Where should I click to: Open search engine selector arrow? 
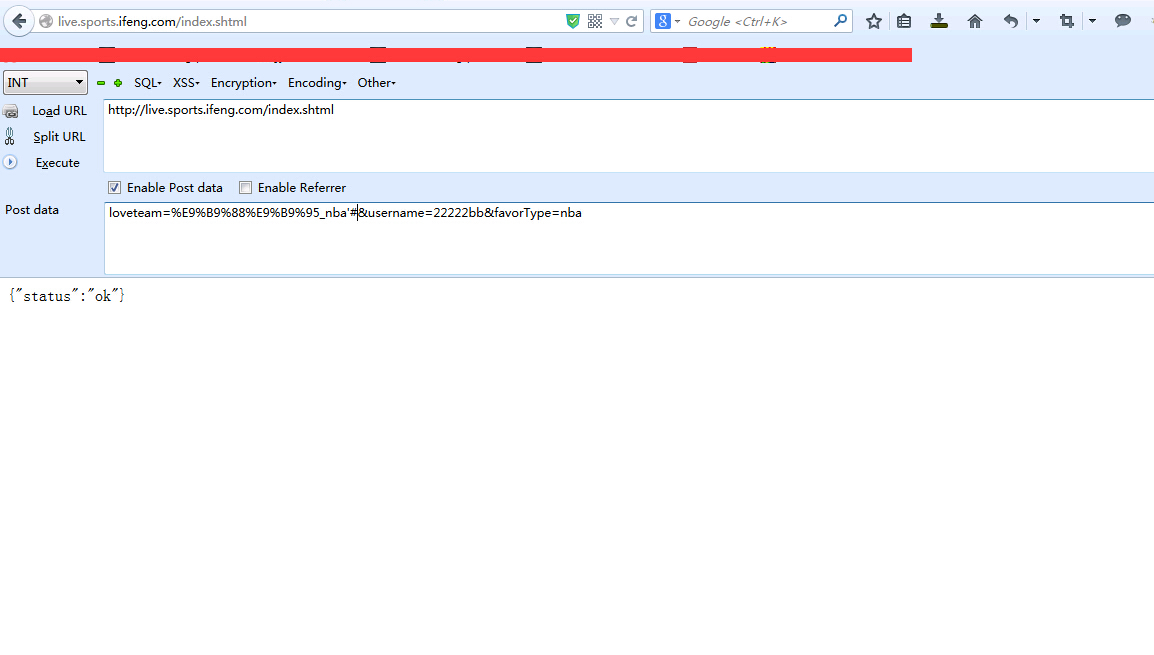(x=677, y=21)
